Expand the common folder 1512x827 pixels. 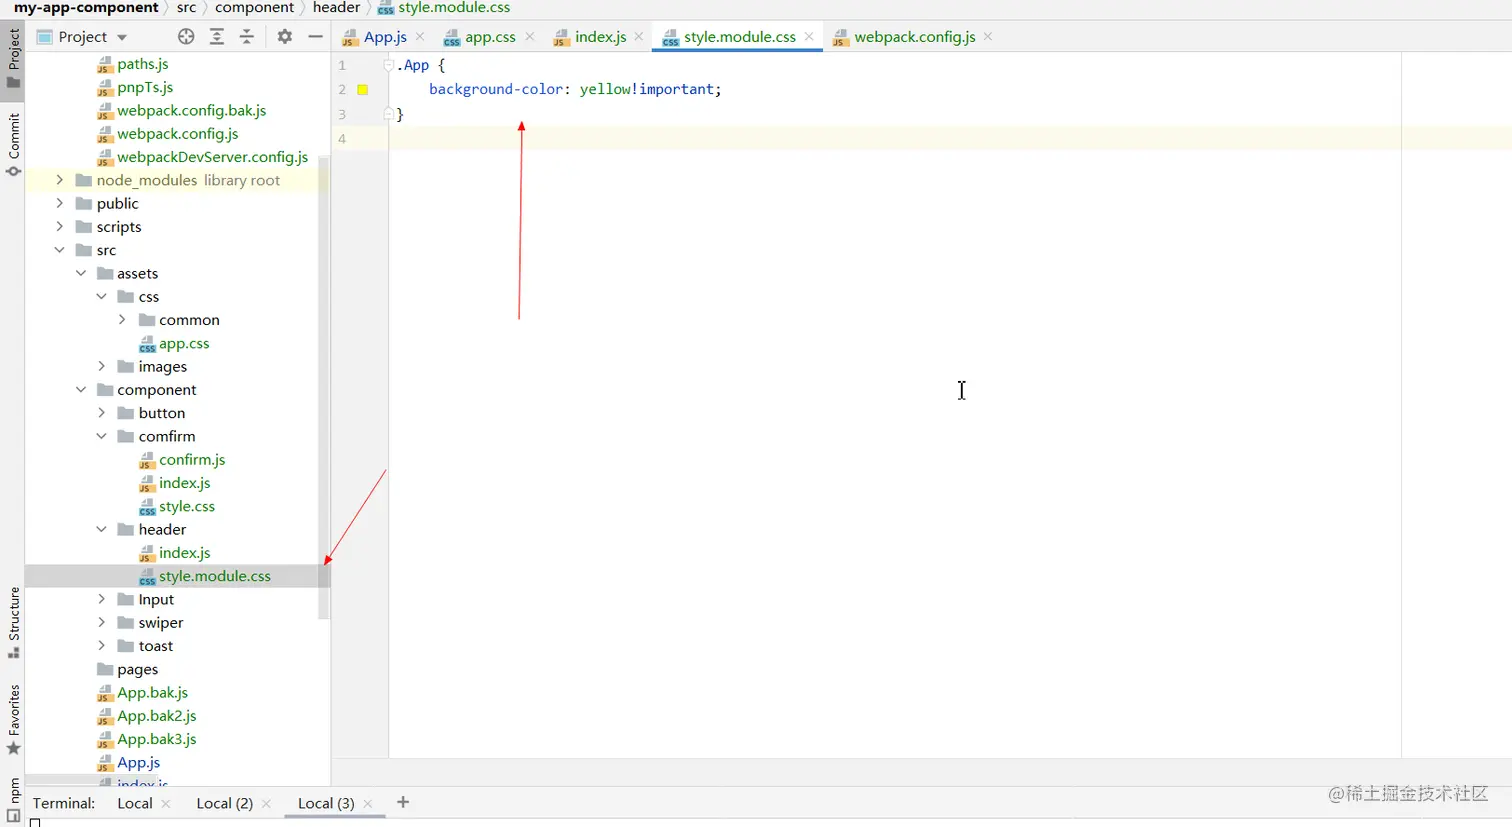coord(122,320)
